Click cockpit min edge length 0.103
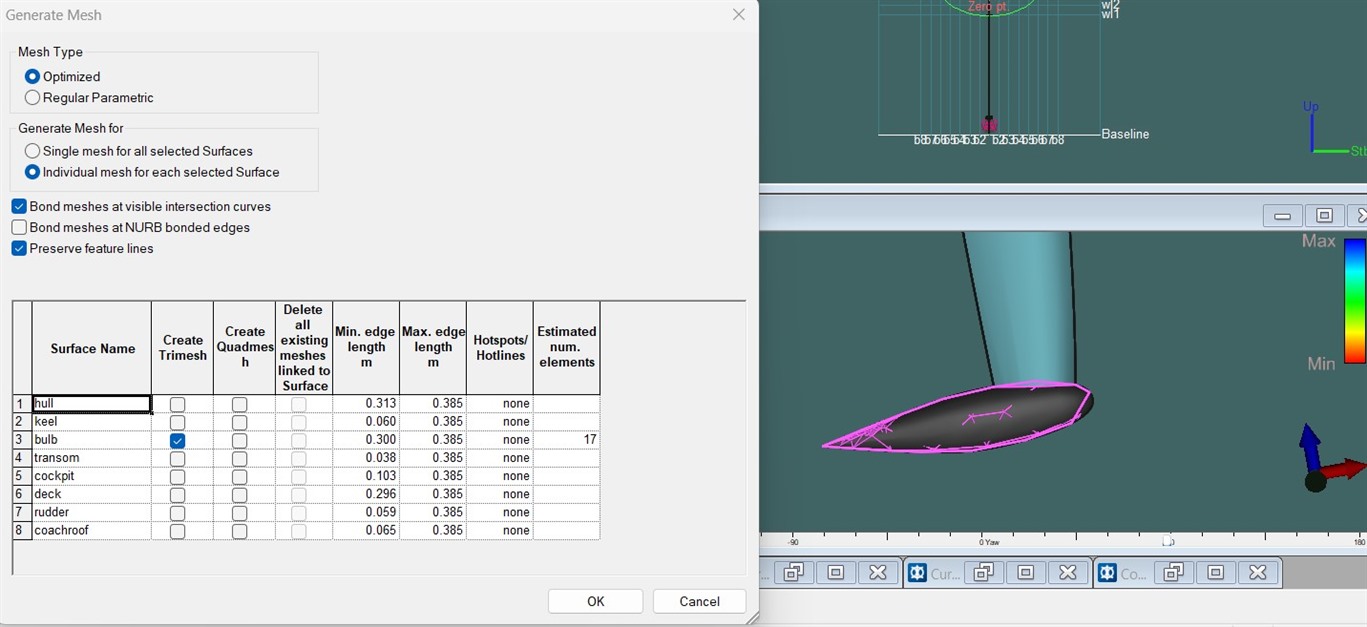Viewport: 1367px width, 627px height. tap(366, 476)
